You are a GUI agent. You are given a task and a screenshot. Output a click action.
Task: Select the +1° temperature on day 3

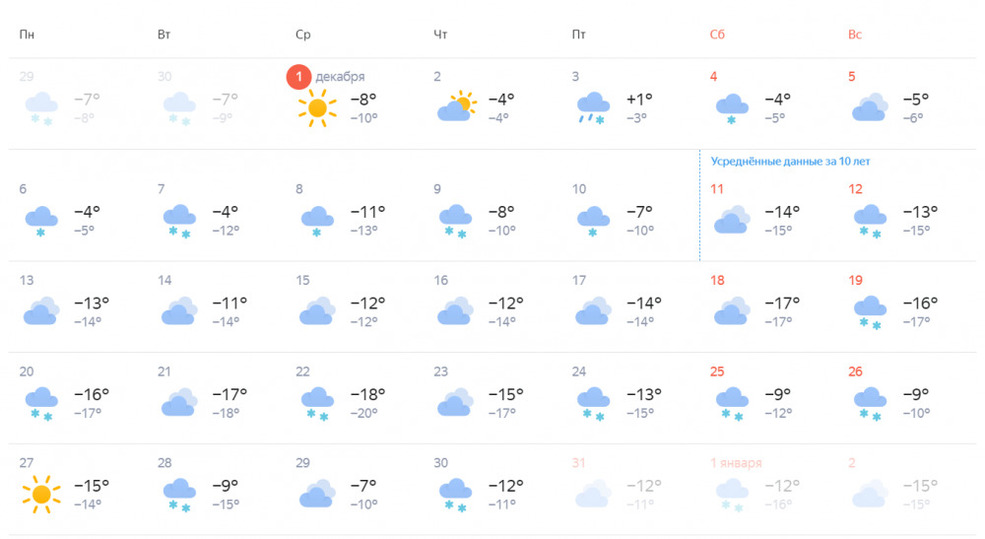(639, 99)
